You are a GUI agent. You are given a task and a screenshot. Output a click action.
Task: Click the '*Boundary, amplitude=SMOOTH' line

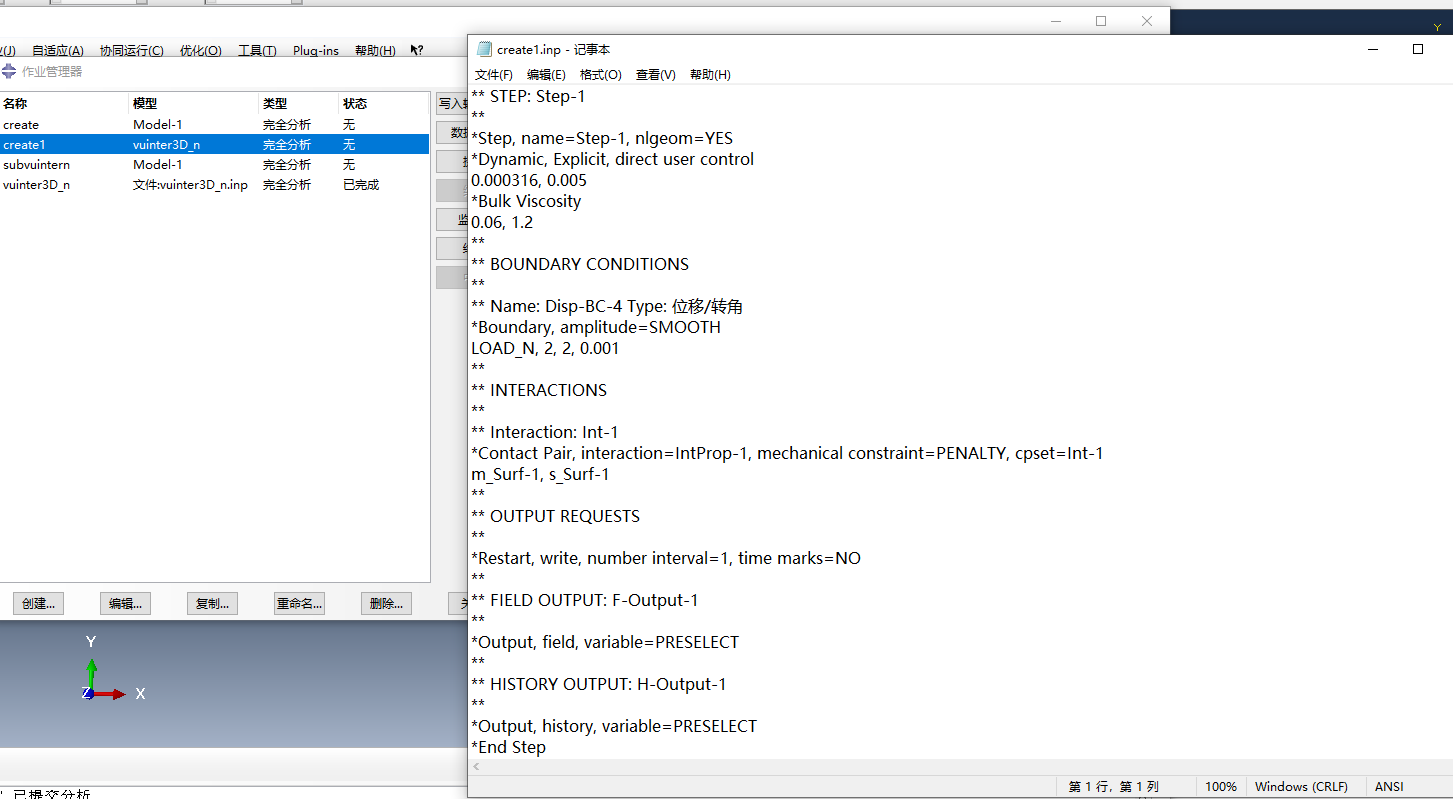pyautogui.click(x=596, y=327)
